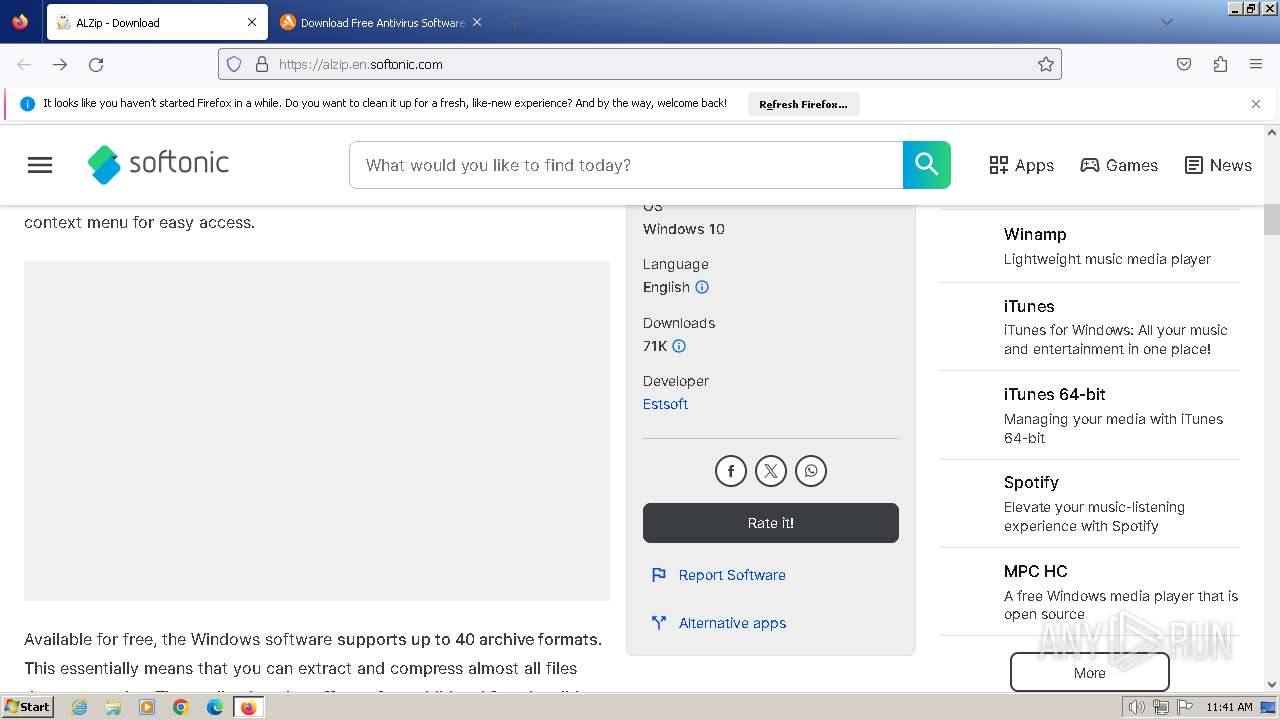Close the Antivirus Software tab
The height and width of the screenshot is (720, 1280).
tap(477, 22)
